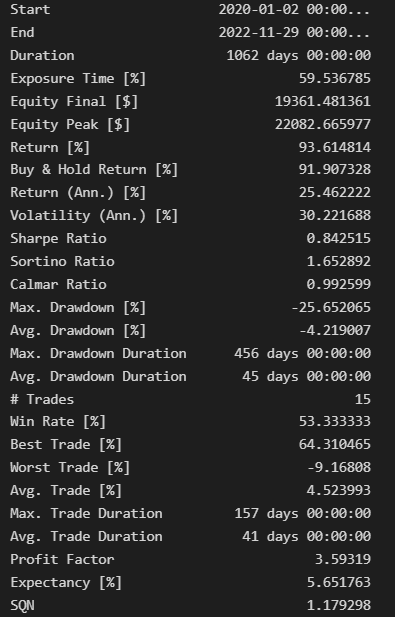Screen dimensions: 395x618
Task: Select the Best Trade [%] label
Action: pos(66,445)
